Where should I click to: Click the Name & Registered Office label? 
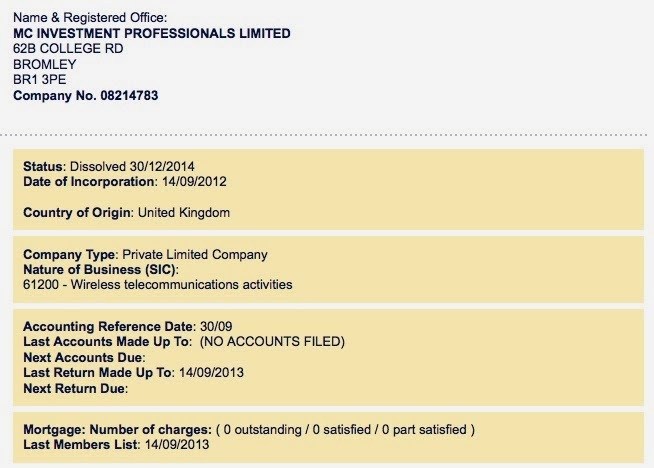pos(90,18)
